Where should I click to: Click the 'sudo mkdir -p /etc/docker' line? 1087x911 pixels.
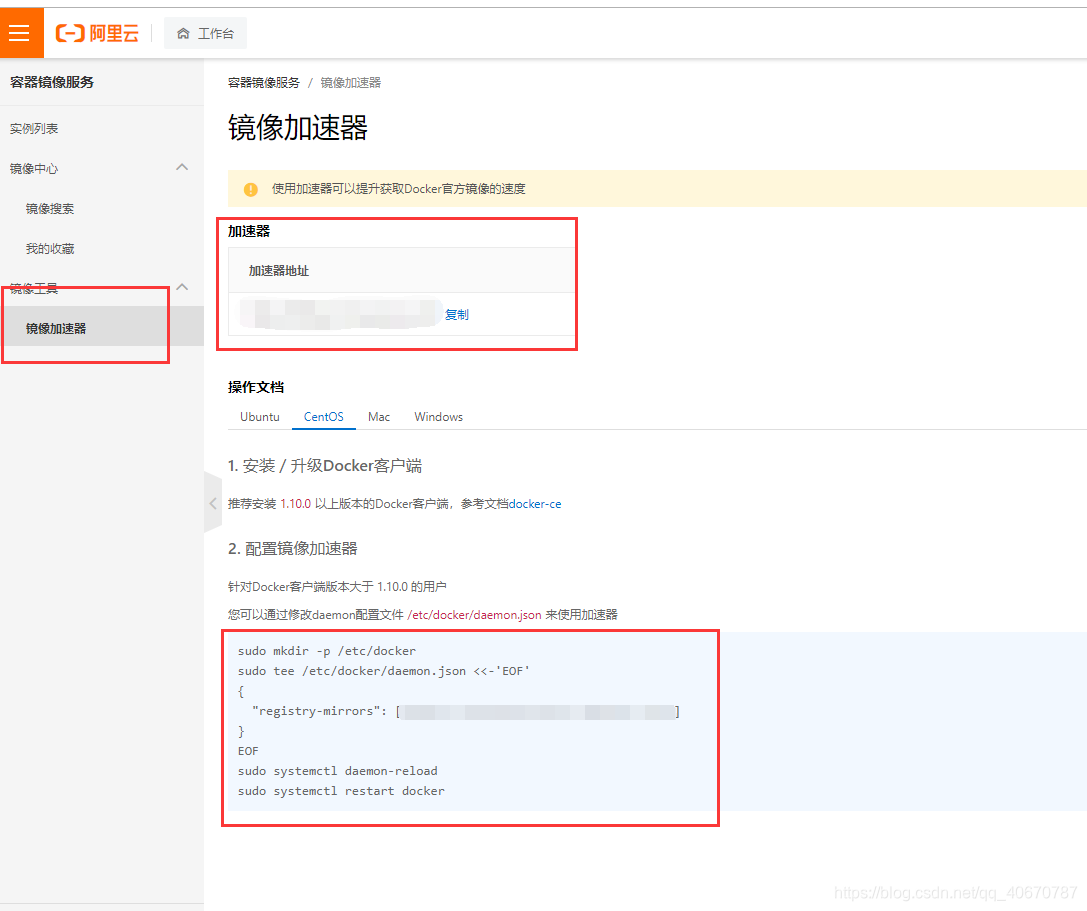click(327, 651)
